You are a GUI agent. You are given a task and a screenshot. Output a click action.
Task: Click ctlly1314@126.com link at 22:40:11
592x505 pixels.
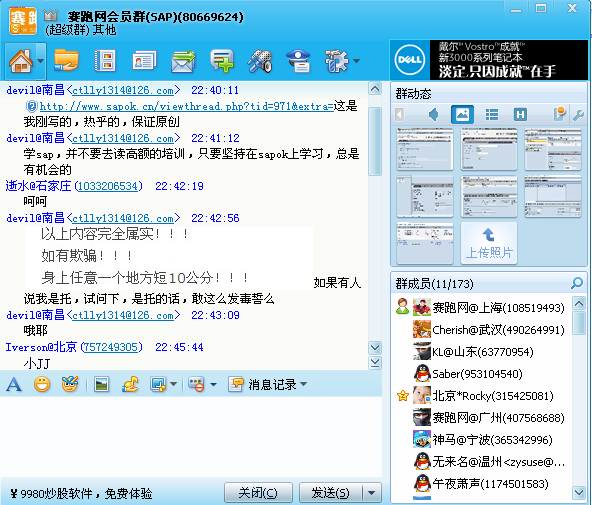coord(123,91)
